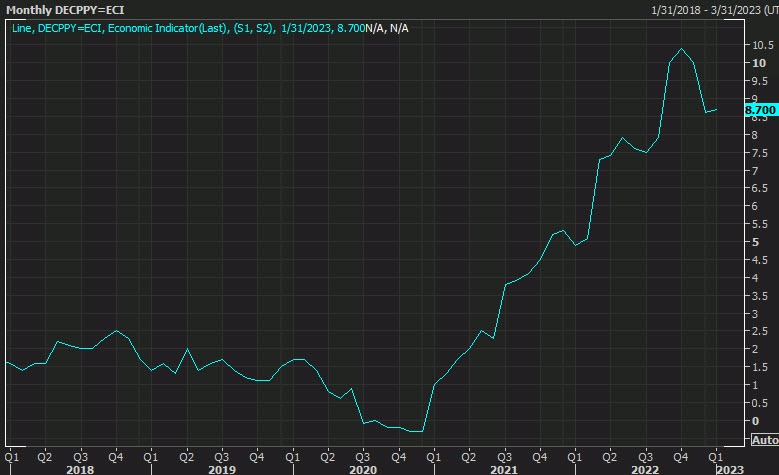
Task: Click the Monthly DECPPY=ECI chart title
Action: tap(65, 9)
